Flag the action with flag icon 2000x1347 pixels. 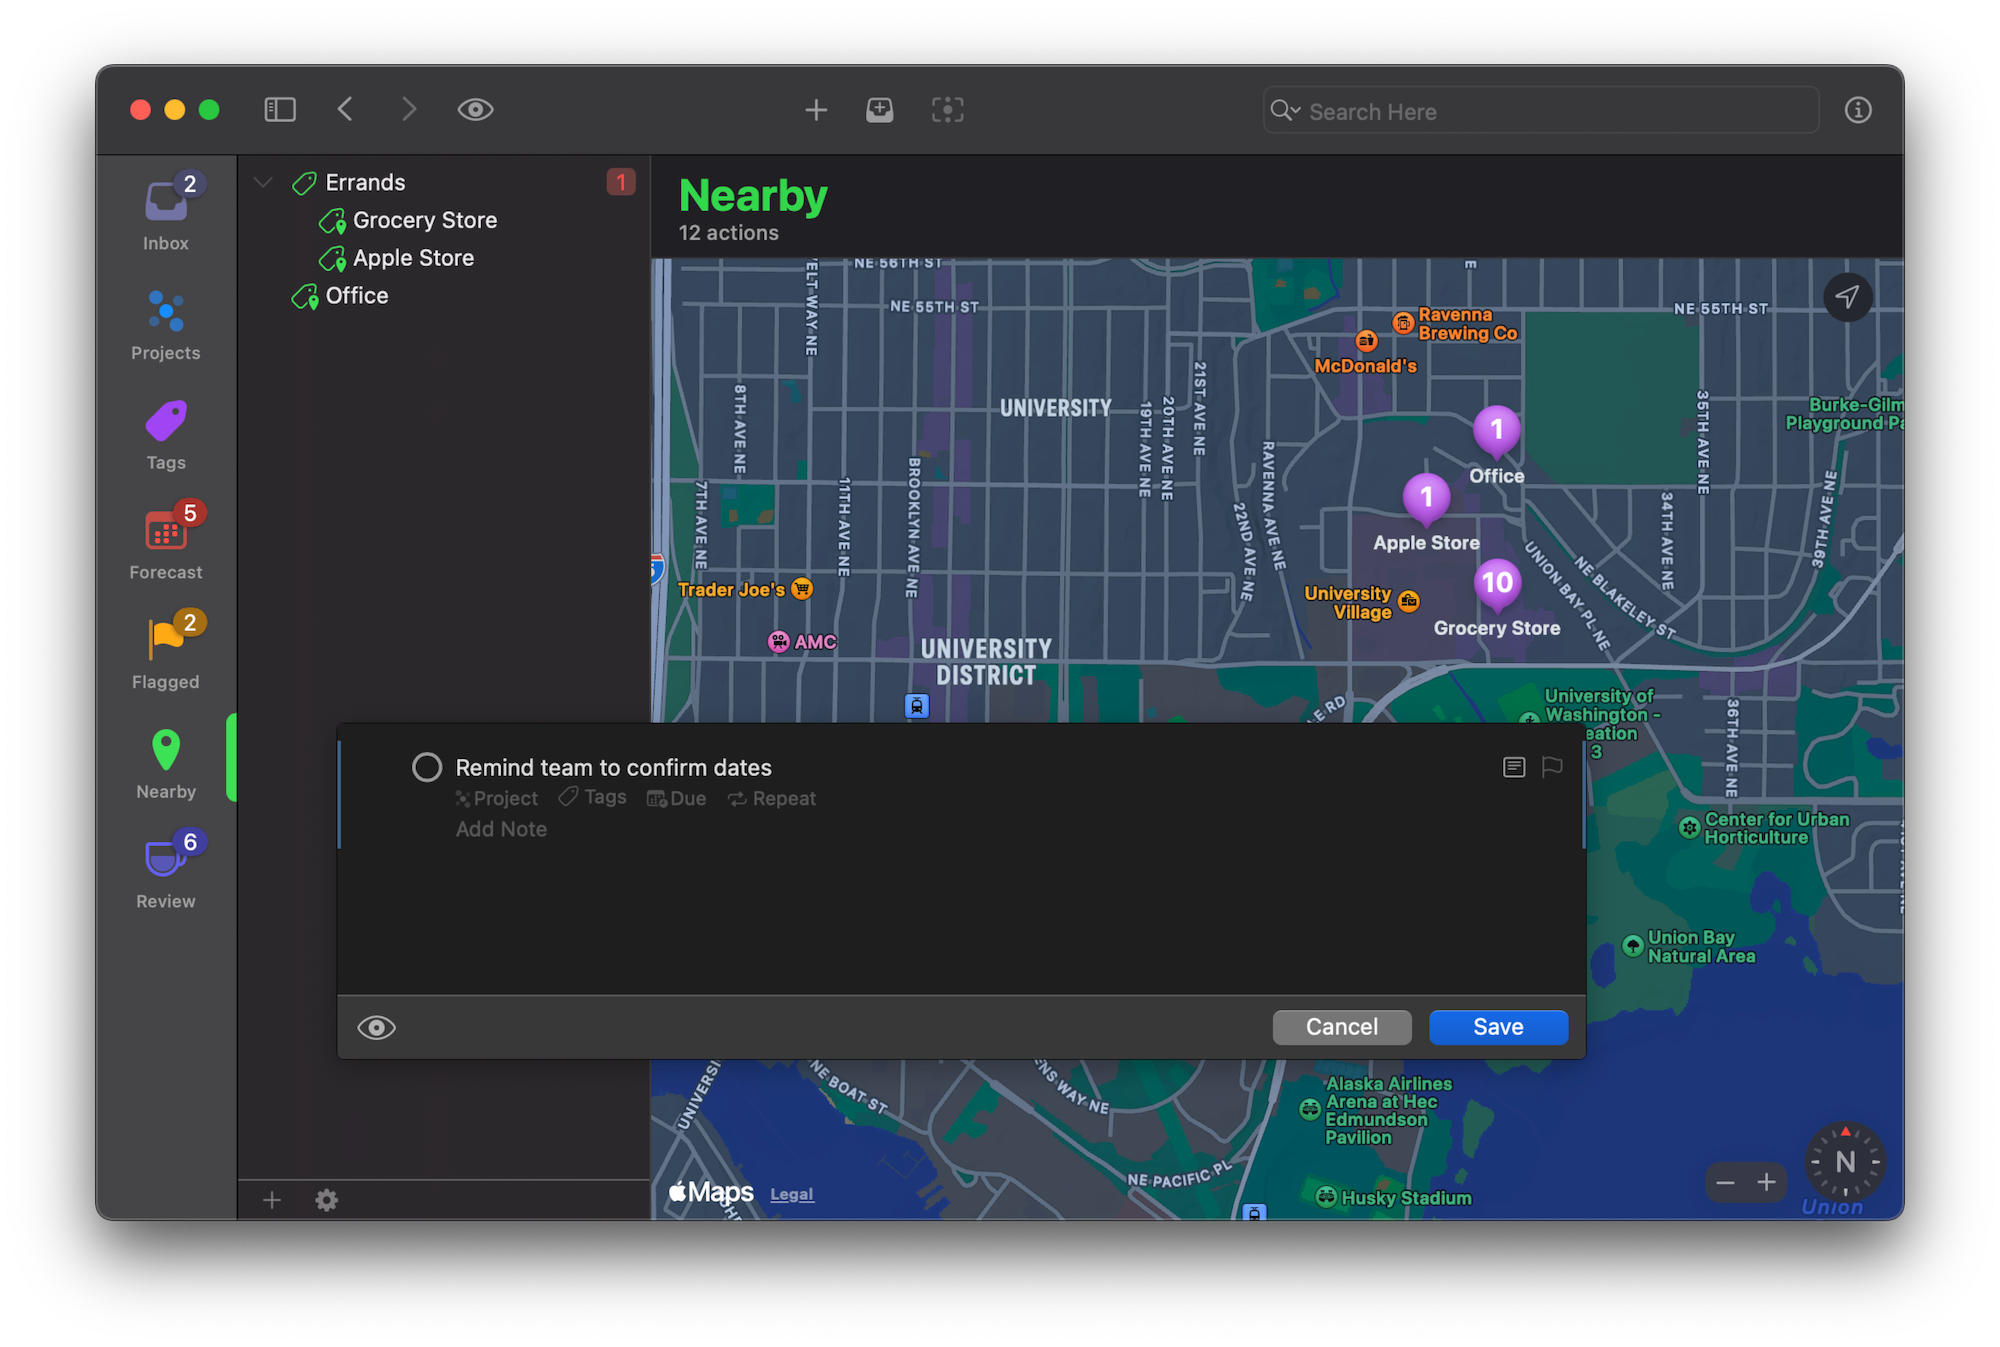pyautogui.click(x=1552, y=767)
